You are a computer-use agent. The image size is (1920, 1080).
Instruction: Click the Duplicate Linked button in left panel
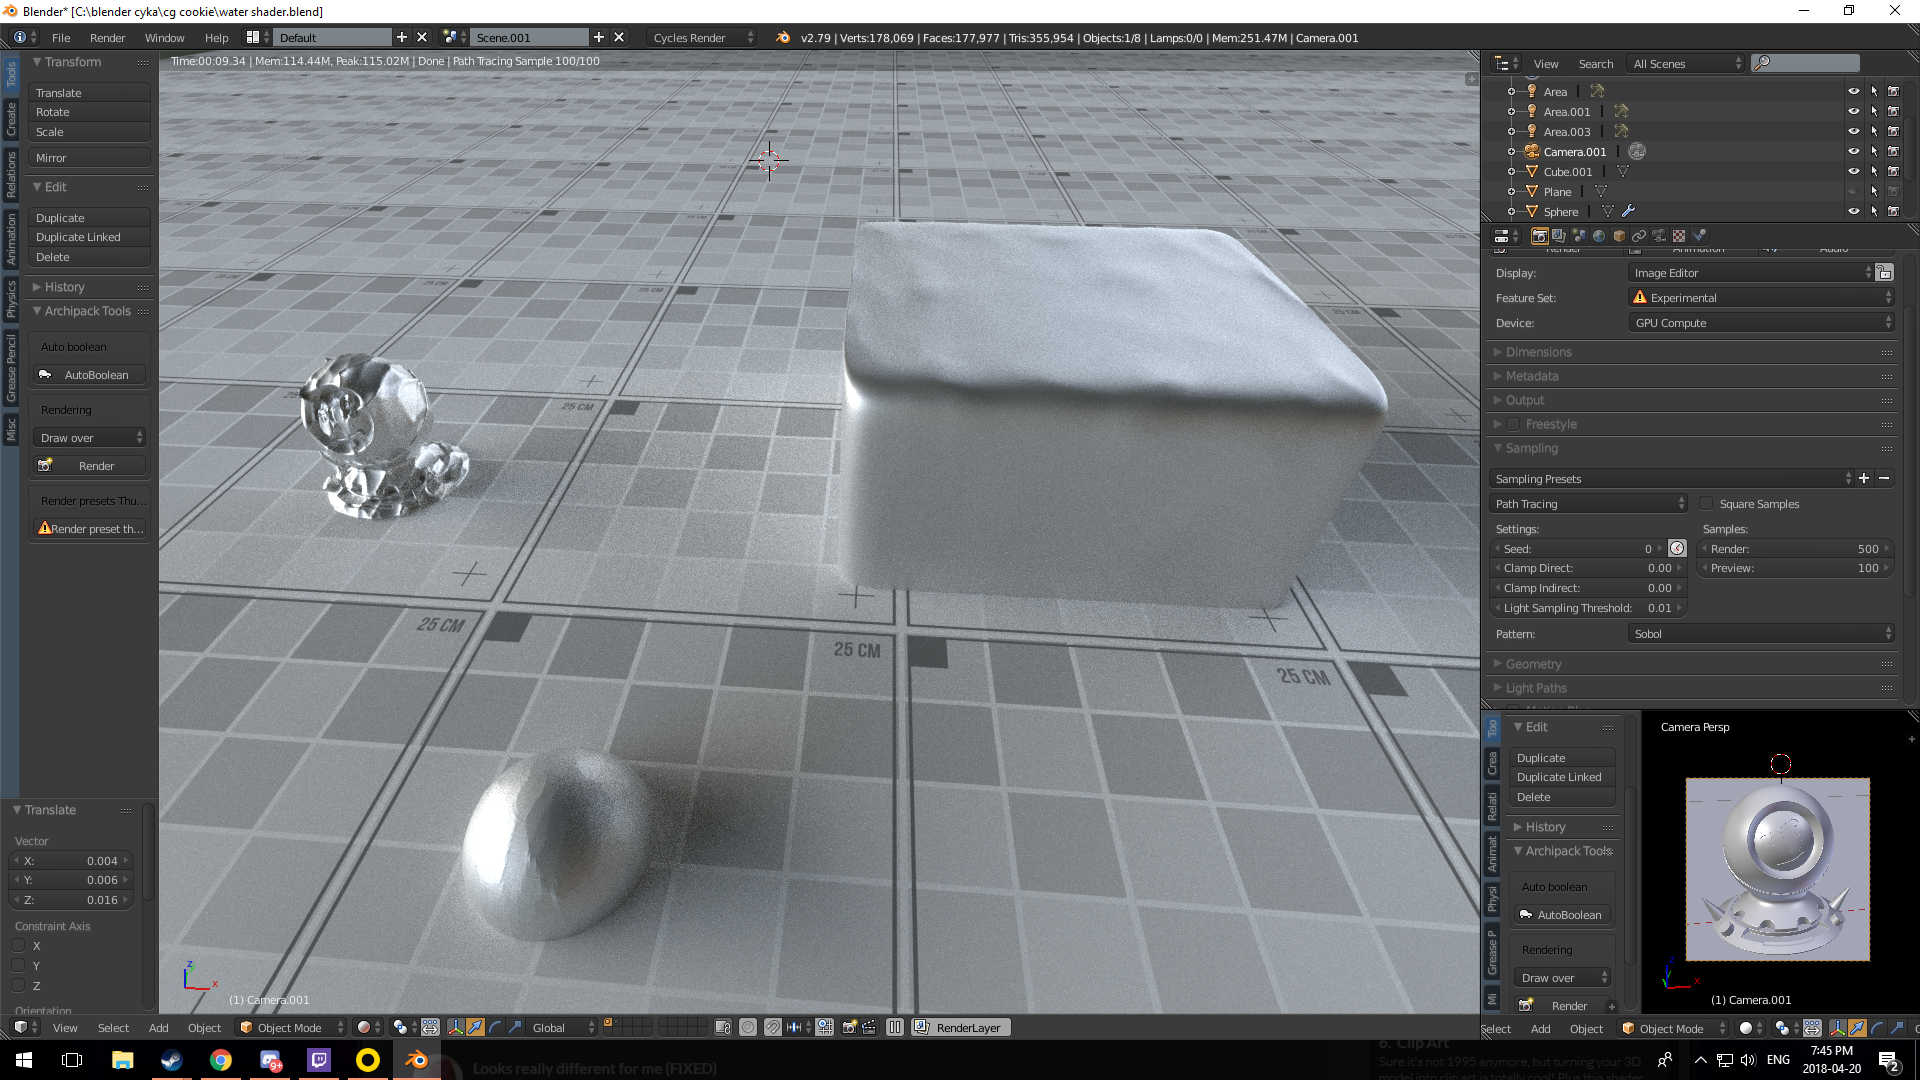[x=88, y=237]
